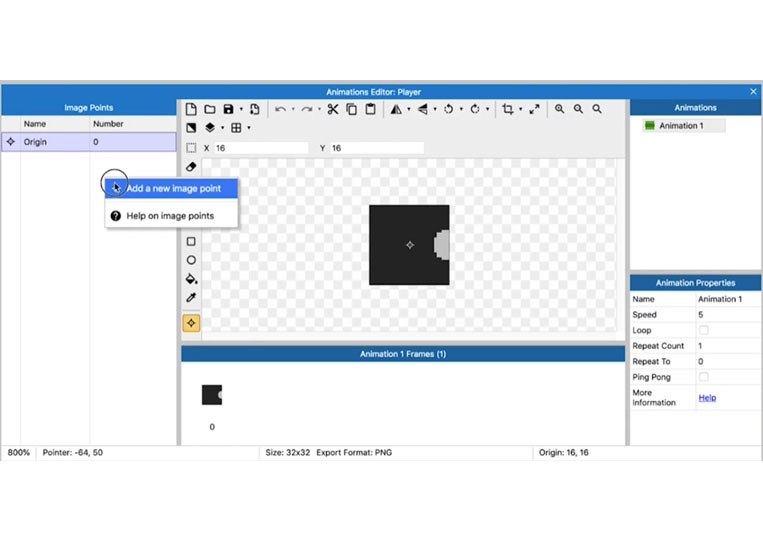Viewport: 763px width, 541px height.
Task: Rotate the image clockwise
Action: [475, 109]
